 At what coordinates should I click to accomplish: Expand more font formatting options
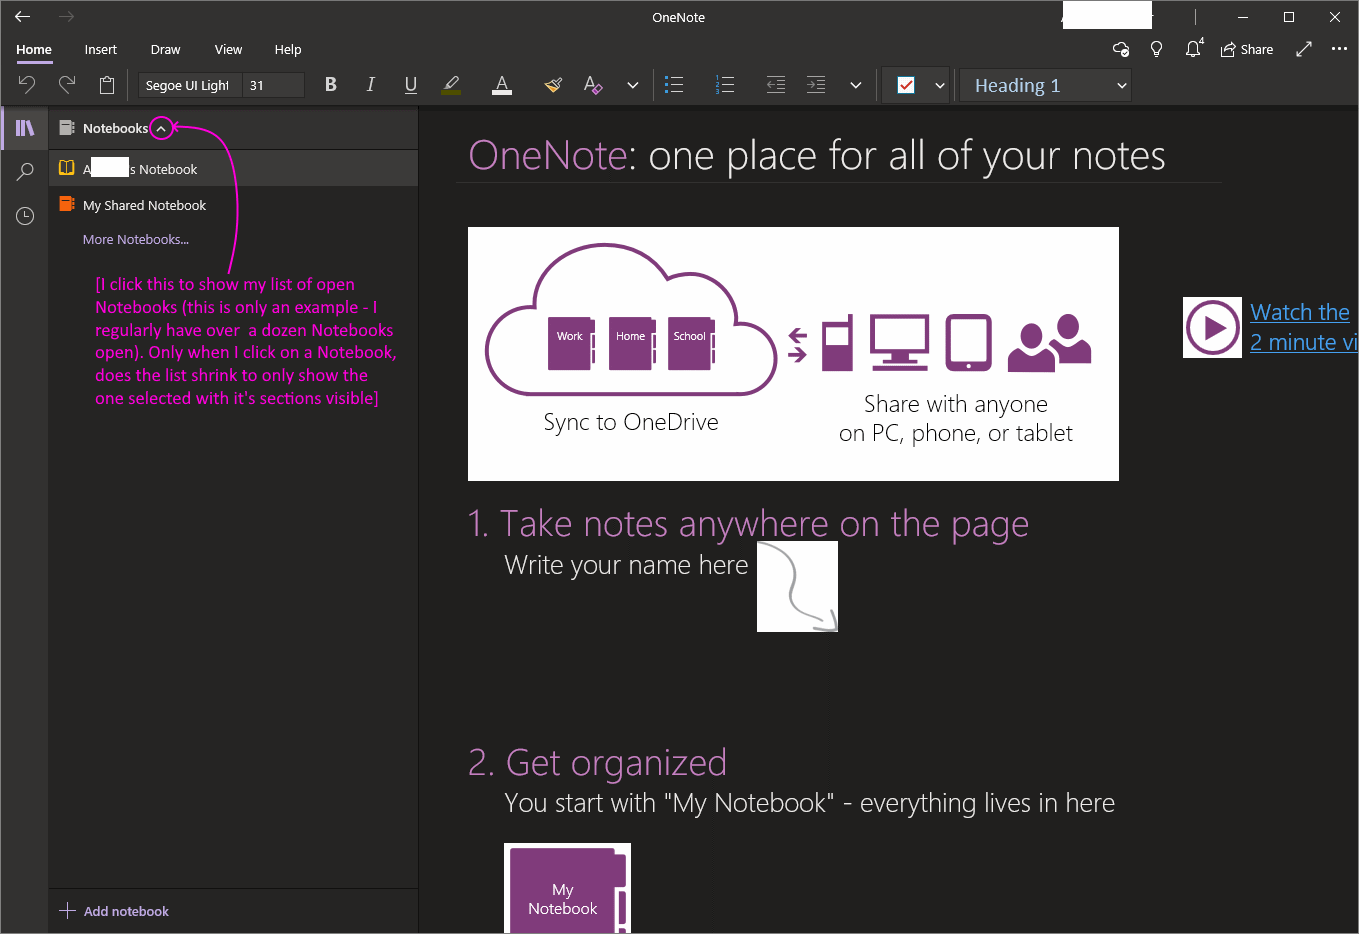coord(633,85)
